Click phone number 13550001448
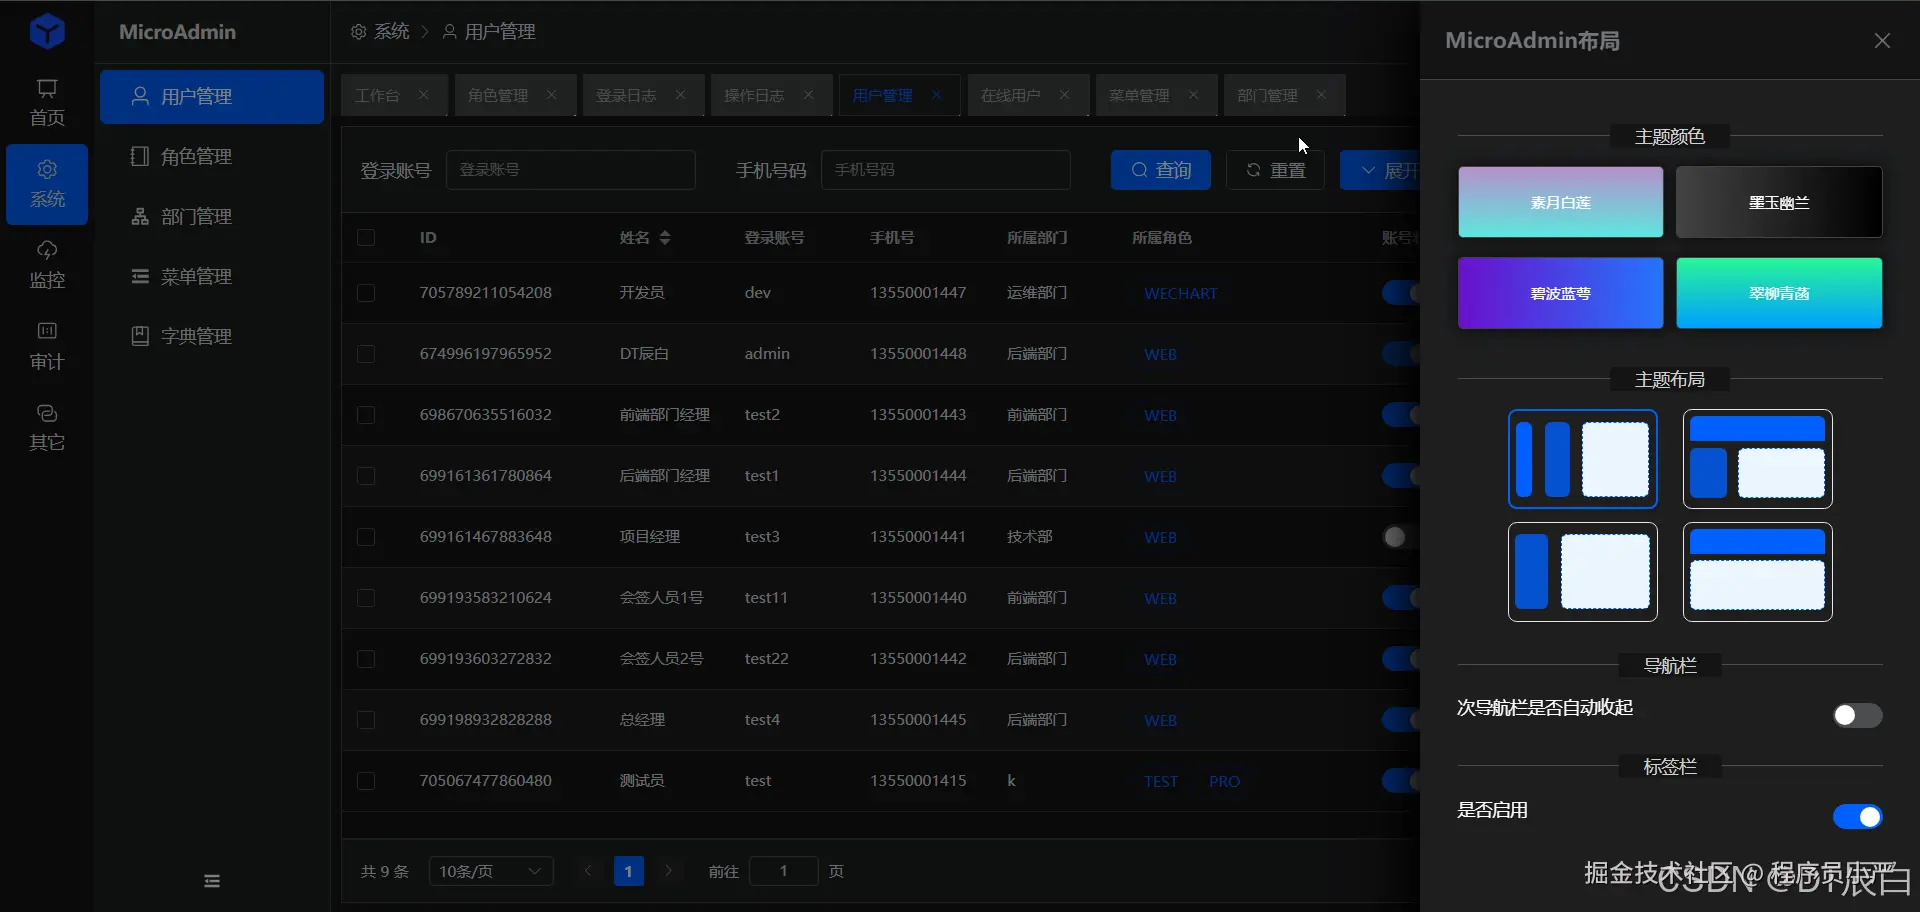This screenshot has height=912, width=1920. coord(918,354)
